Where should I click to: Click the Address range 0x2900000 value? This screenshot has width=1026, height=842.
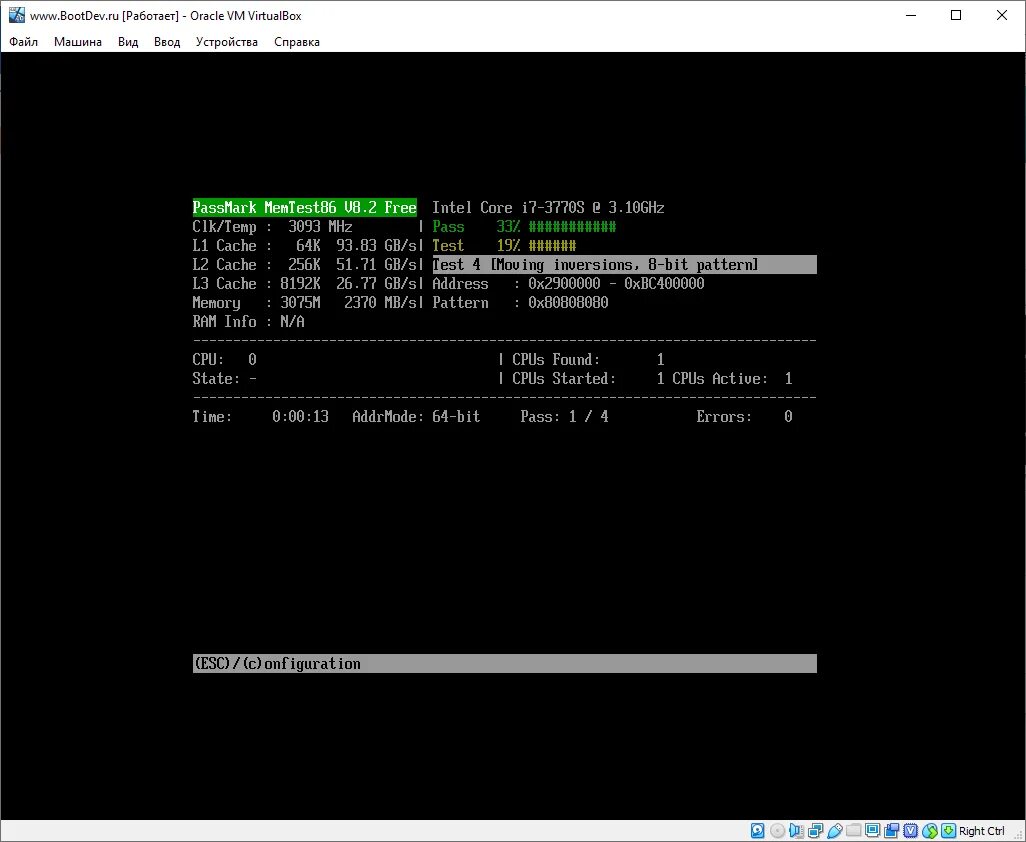coord(616,283)
